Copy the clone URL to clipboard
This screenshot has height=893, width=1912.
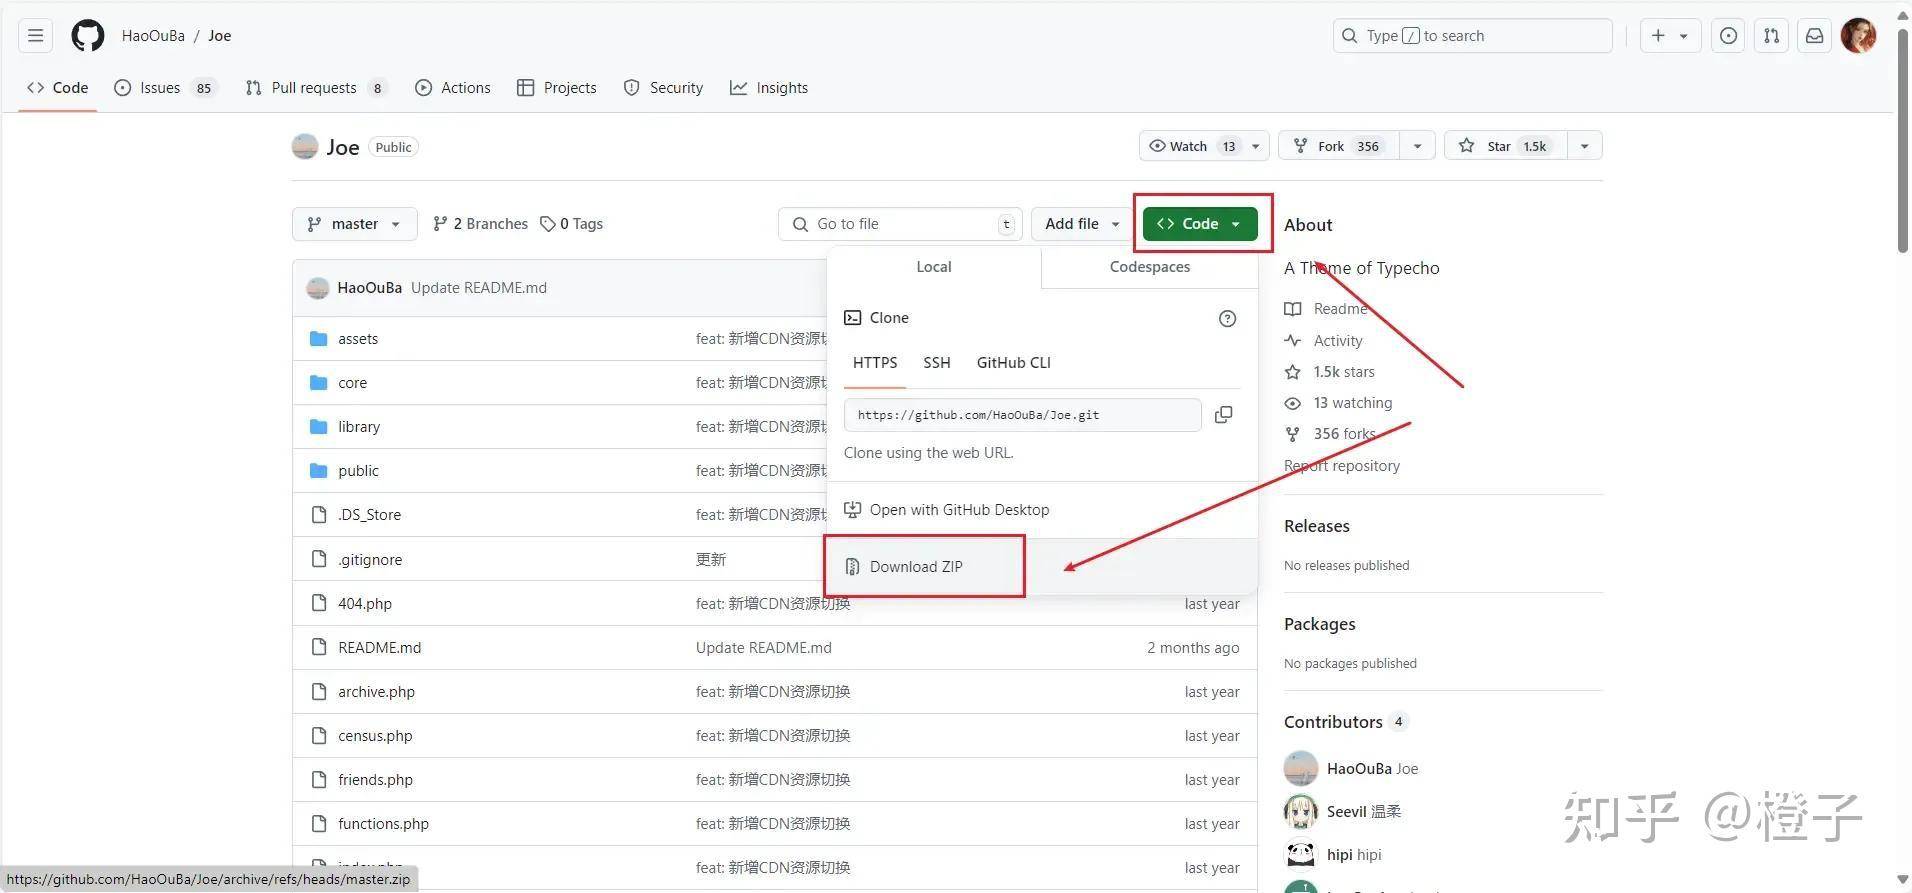1223,415
